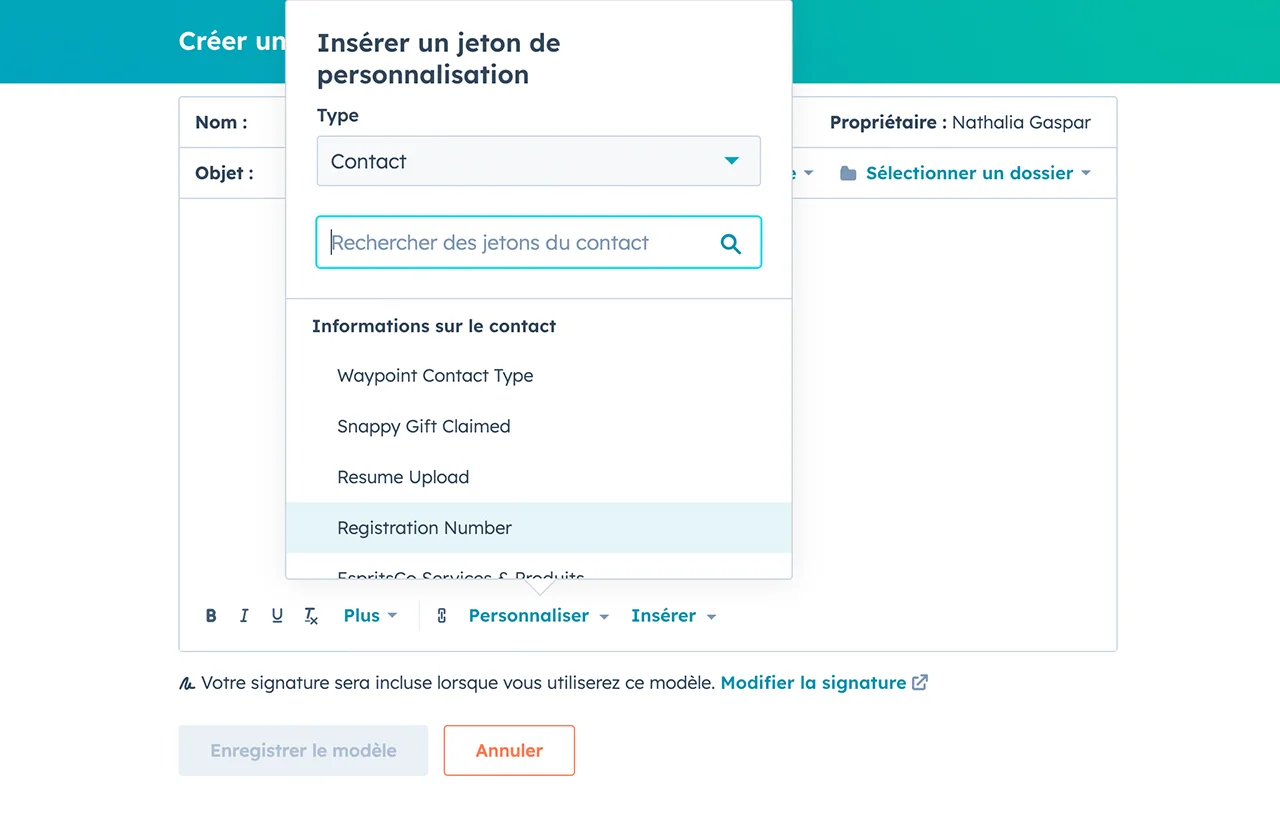The height and width of the screenshot is (813, 1280).
Task: Click the external link icon after Modifier la signature
Action: coord(920,683)
